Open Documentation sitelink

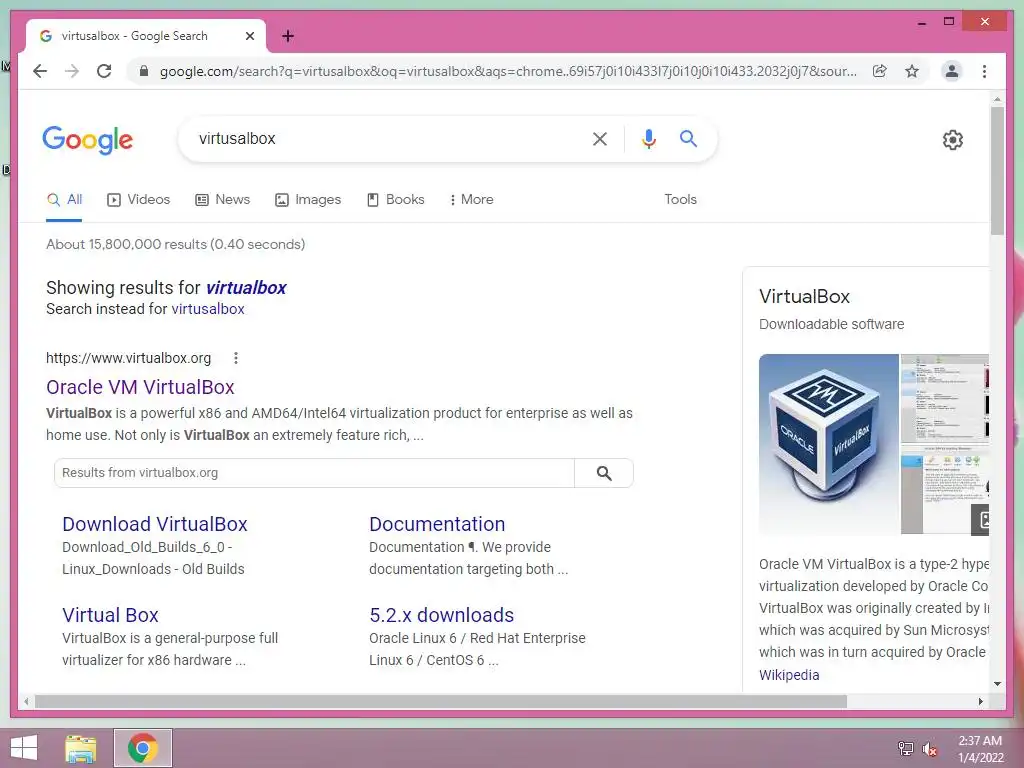point(437,524)
